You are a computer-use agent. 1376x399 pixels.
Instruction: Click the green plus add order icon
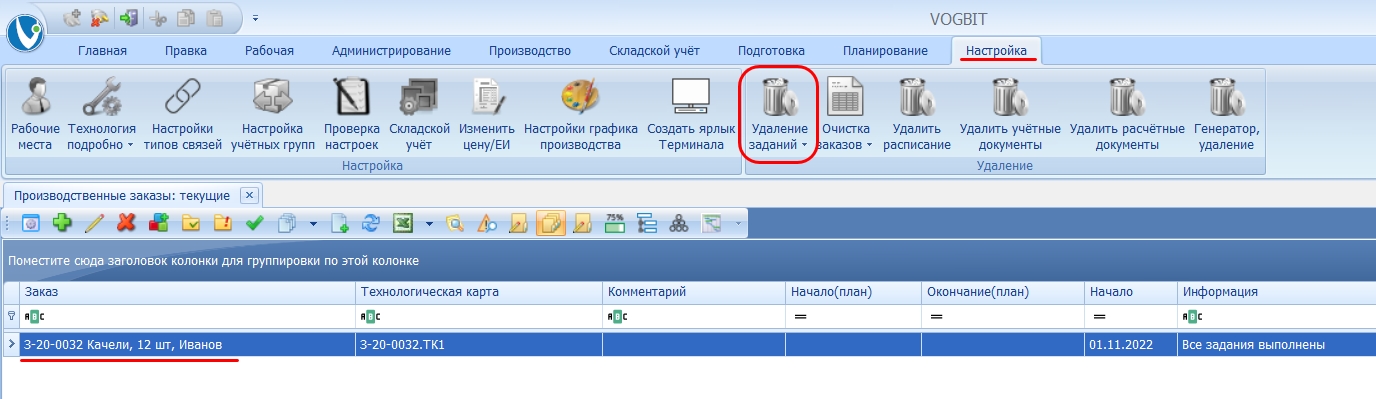62,223
